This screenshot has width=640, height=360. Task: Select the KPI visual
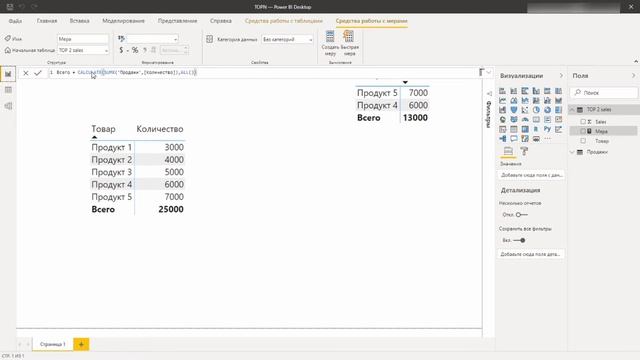pyautogui.click(x=558, y=120)
